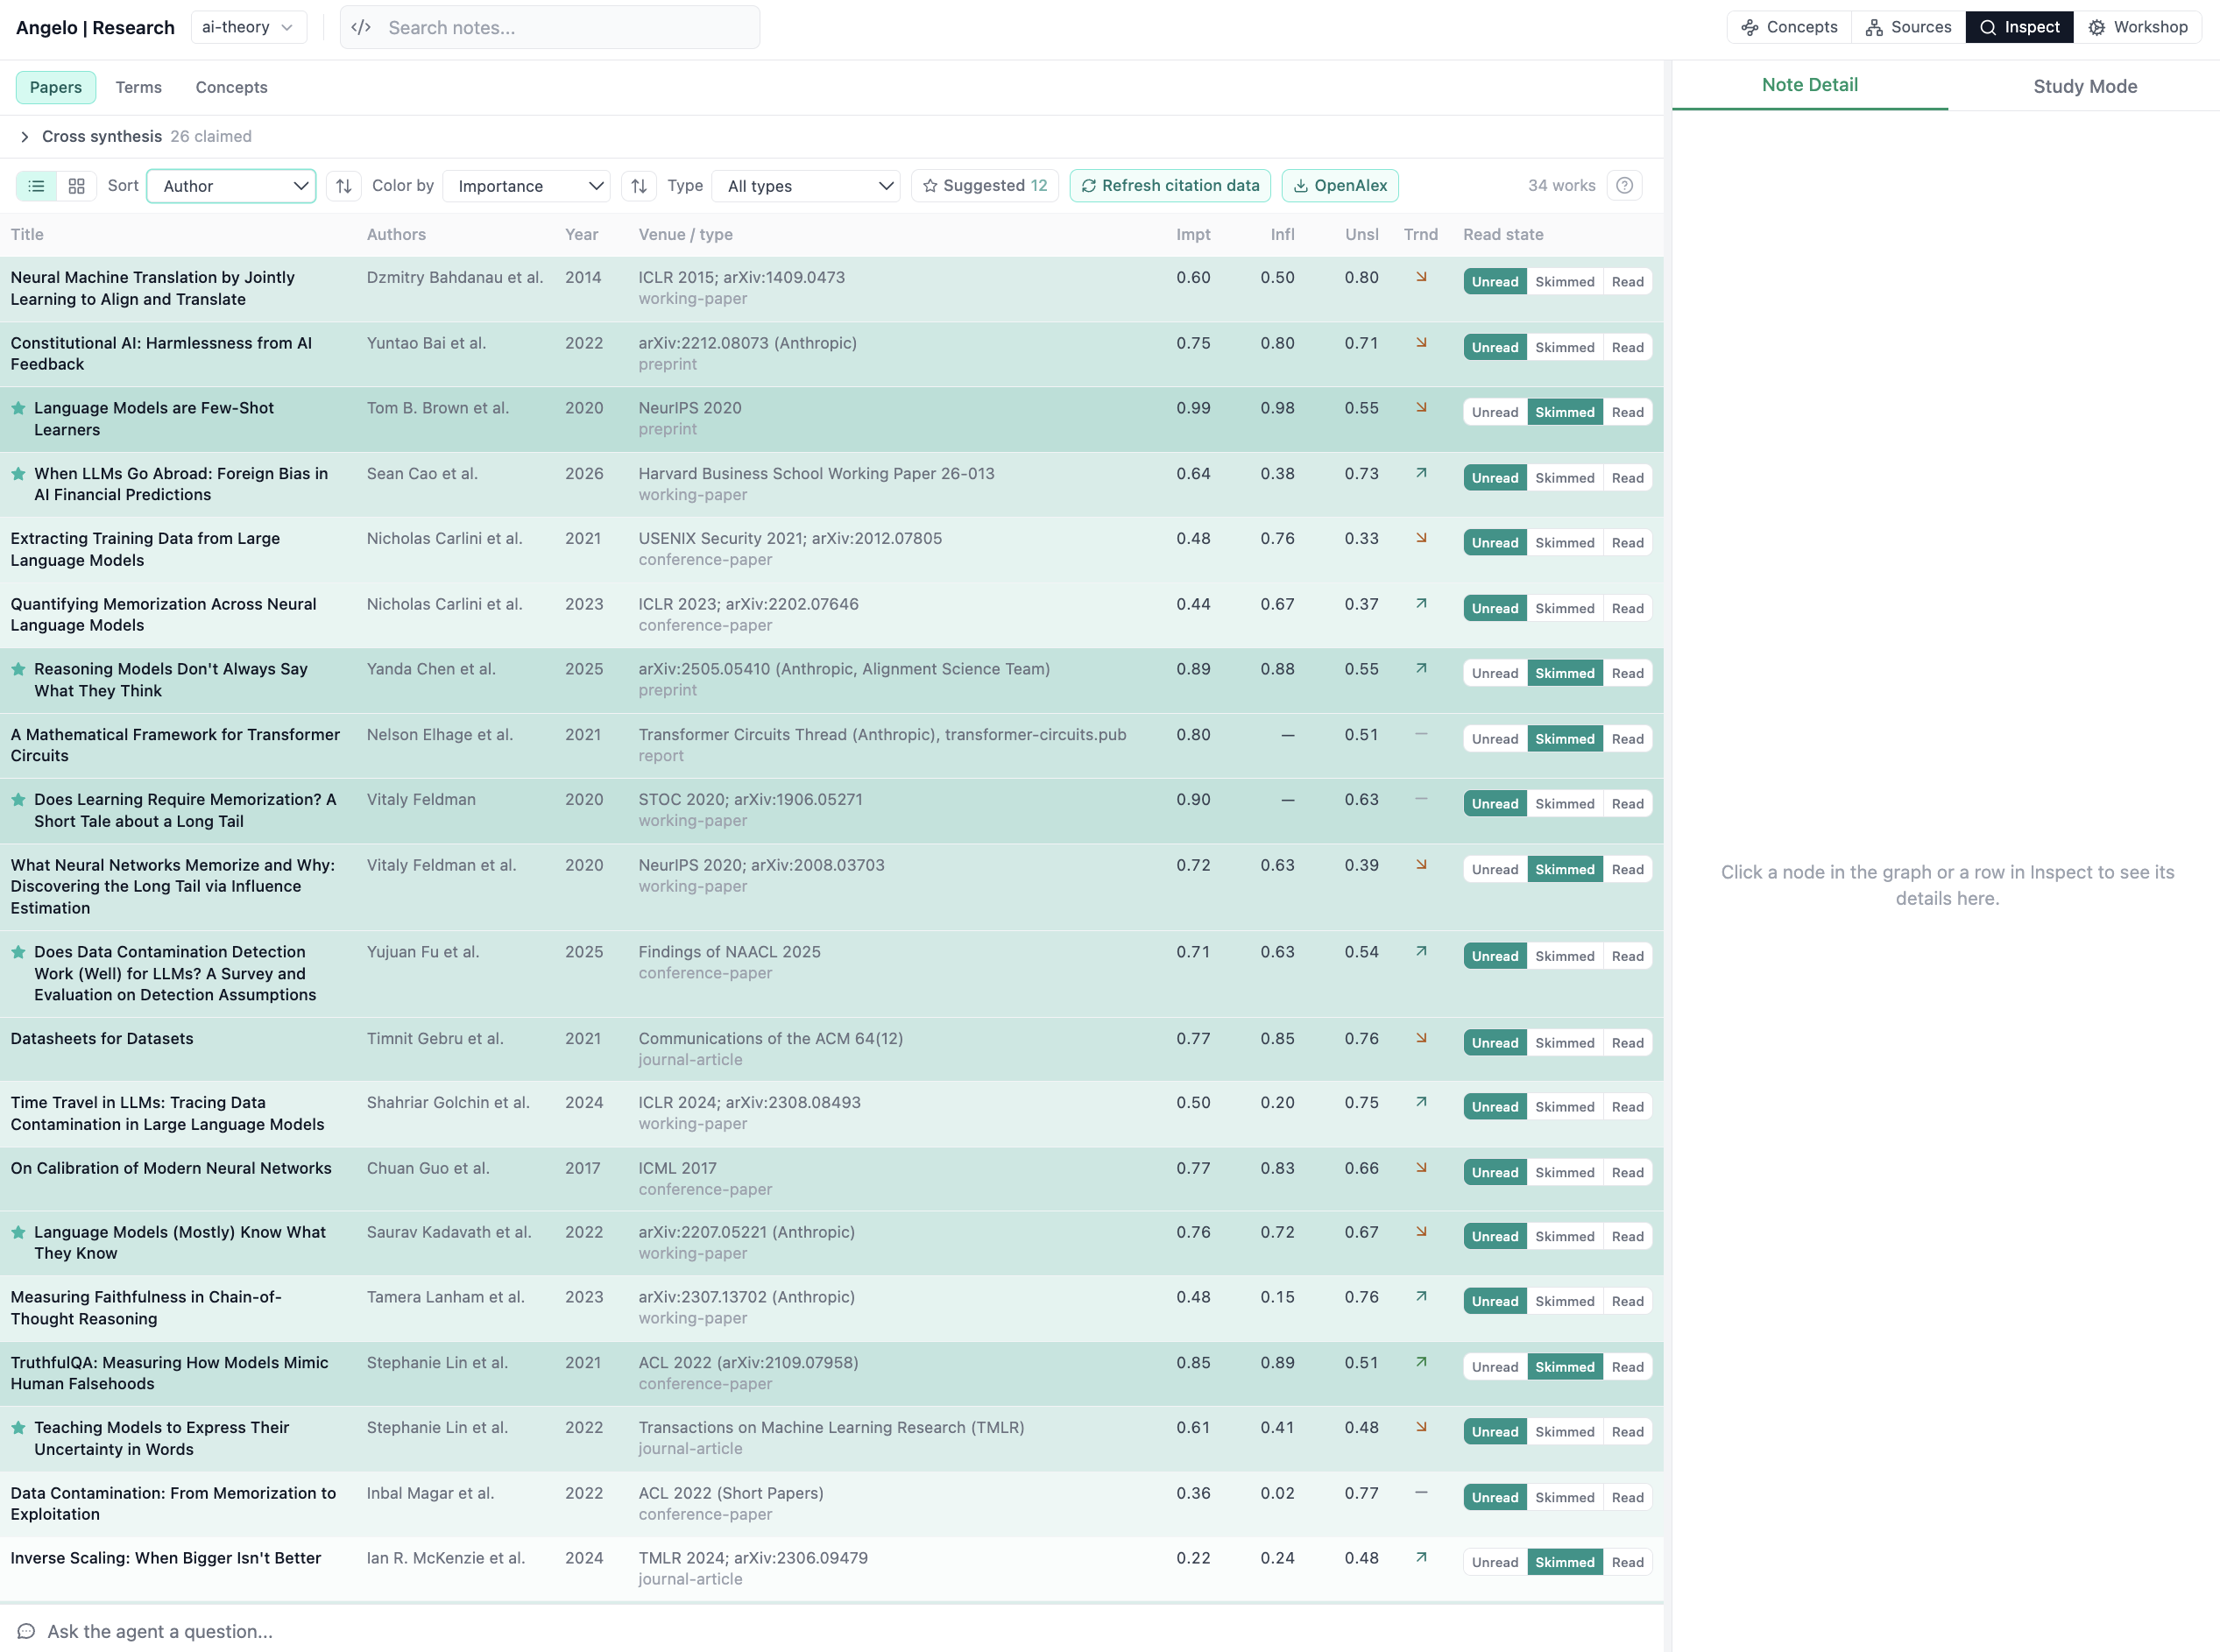Mark Neural Machine Translation as Skimmed

click(x=1565, y=282)
